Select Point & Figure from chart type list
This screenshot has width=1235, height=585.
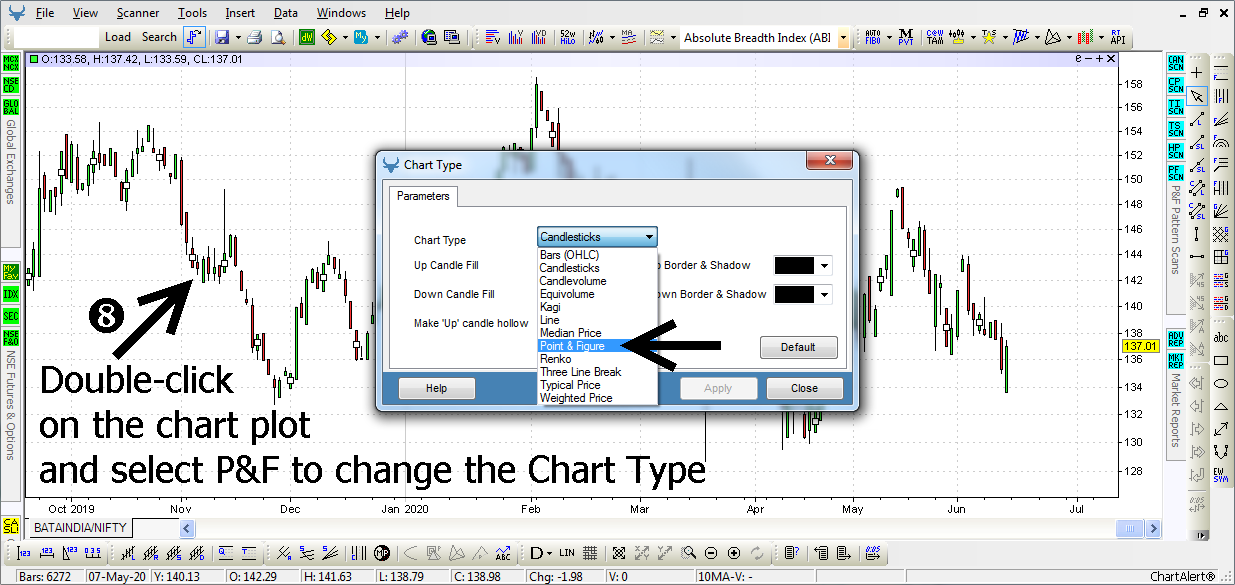pos(596,346)
